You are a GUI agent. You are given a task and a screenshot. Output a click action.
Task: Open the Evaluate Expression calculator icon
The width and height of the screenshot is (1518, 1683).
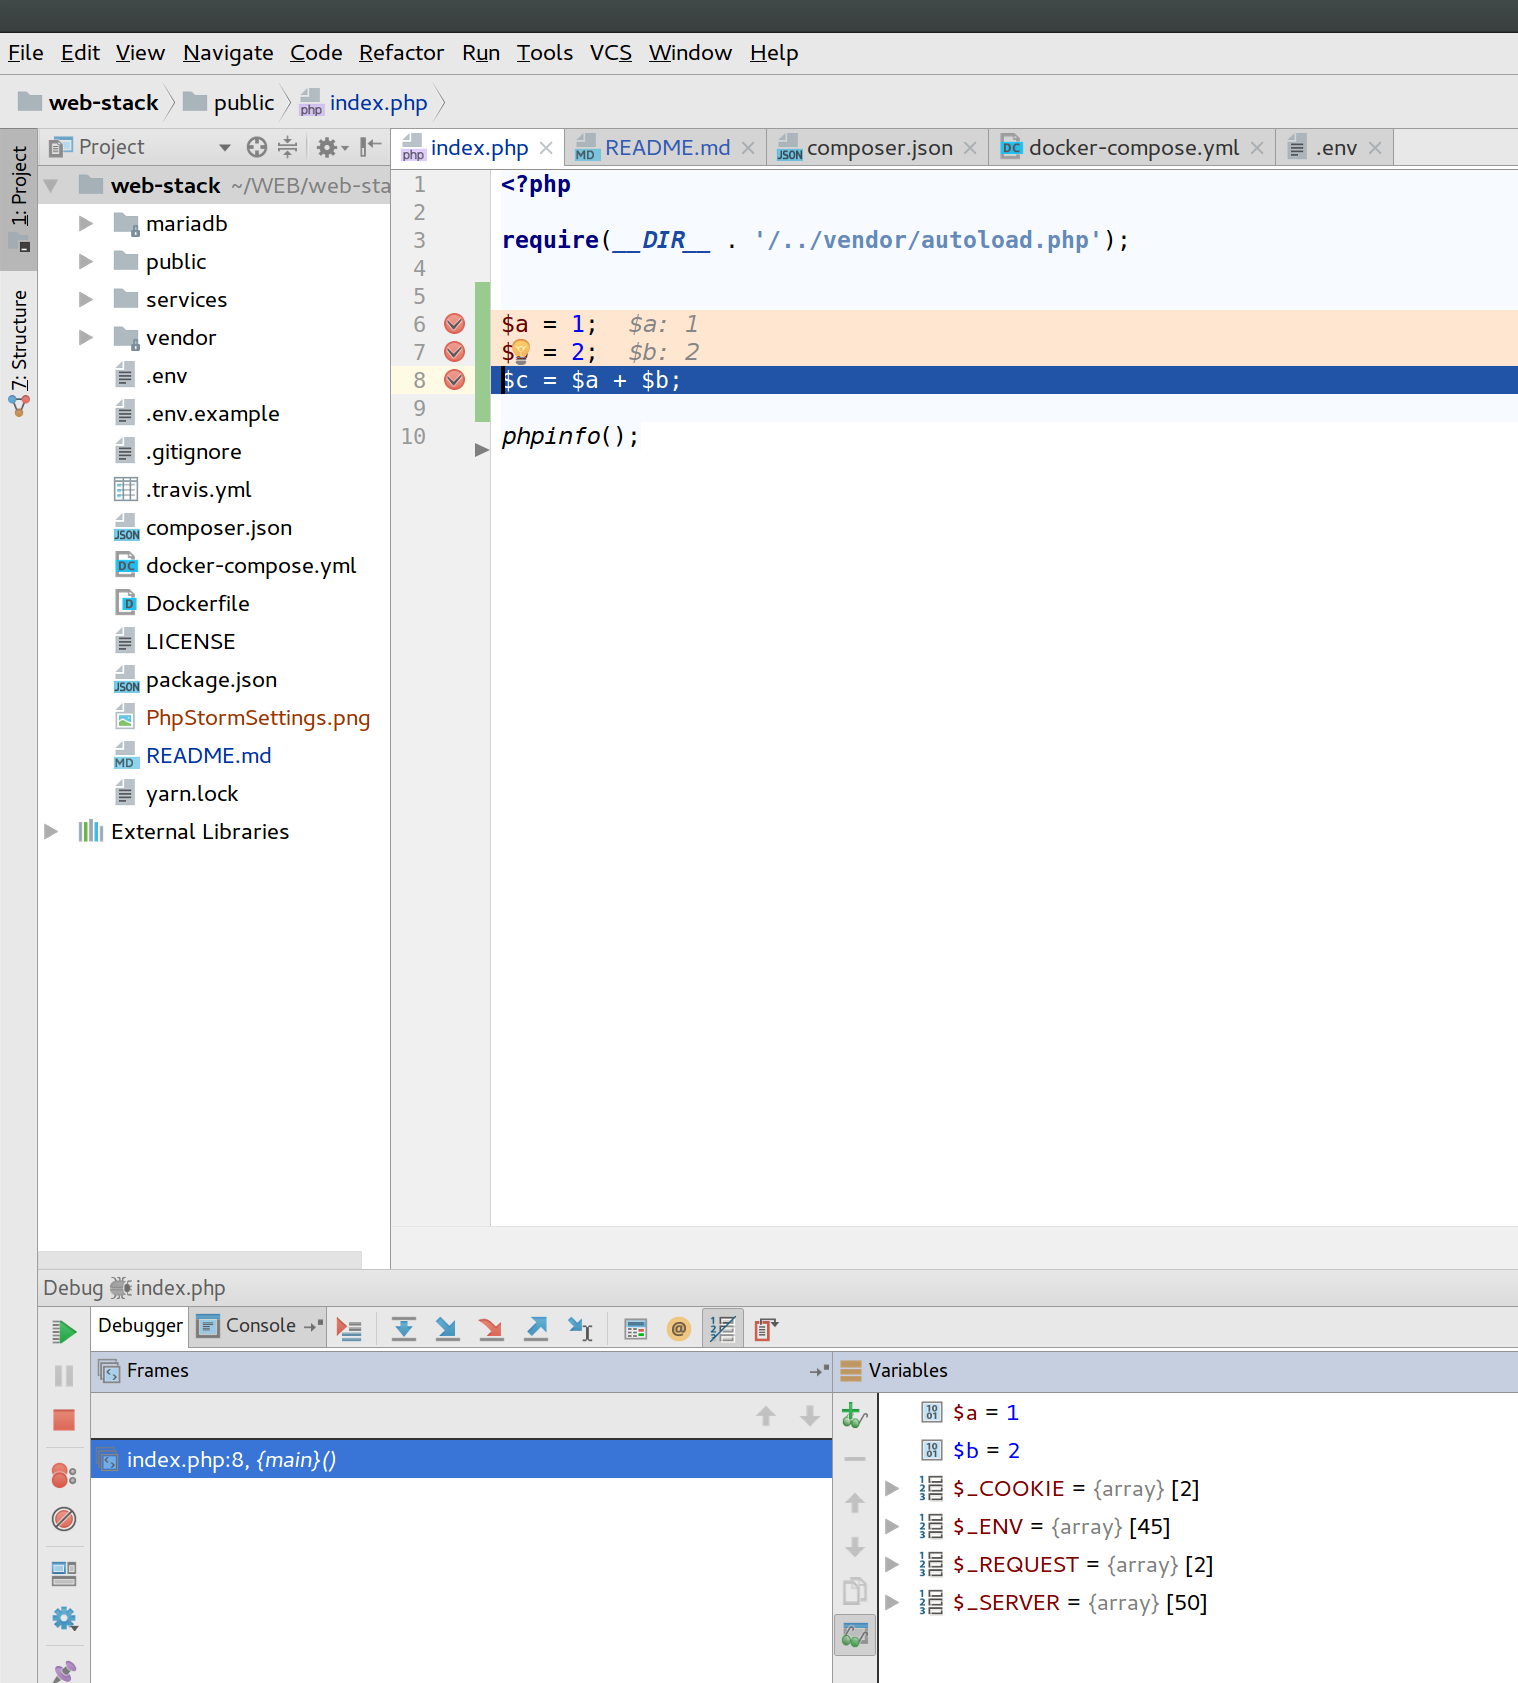(635, 1329)
